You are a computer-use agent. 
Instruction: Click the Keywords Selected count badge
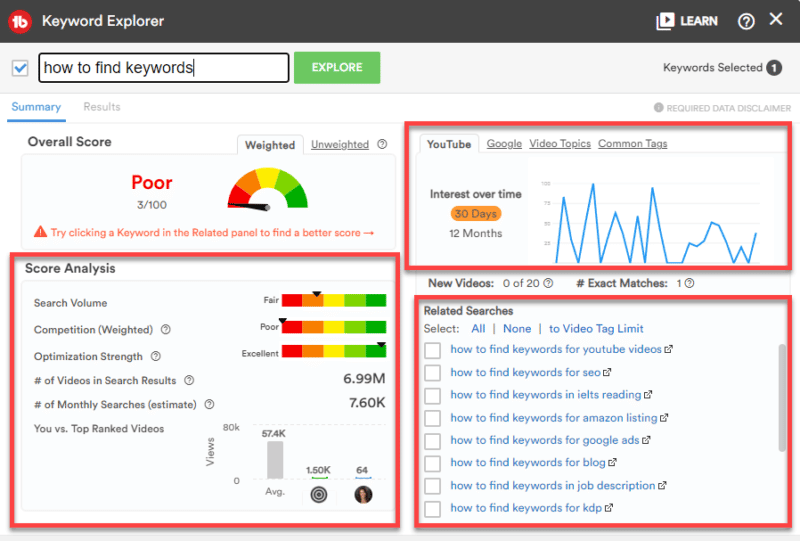(x=774, y=68)
